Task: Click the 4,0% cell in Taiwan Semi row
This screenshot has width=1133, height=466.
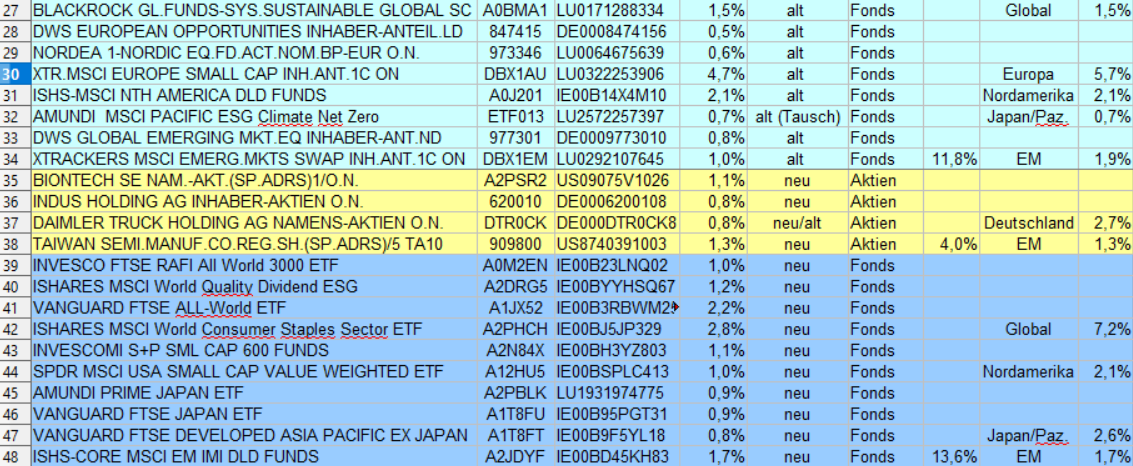Action: point(951,244)
